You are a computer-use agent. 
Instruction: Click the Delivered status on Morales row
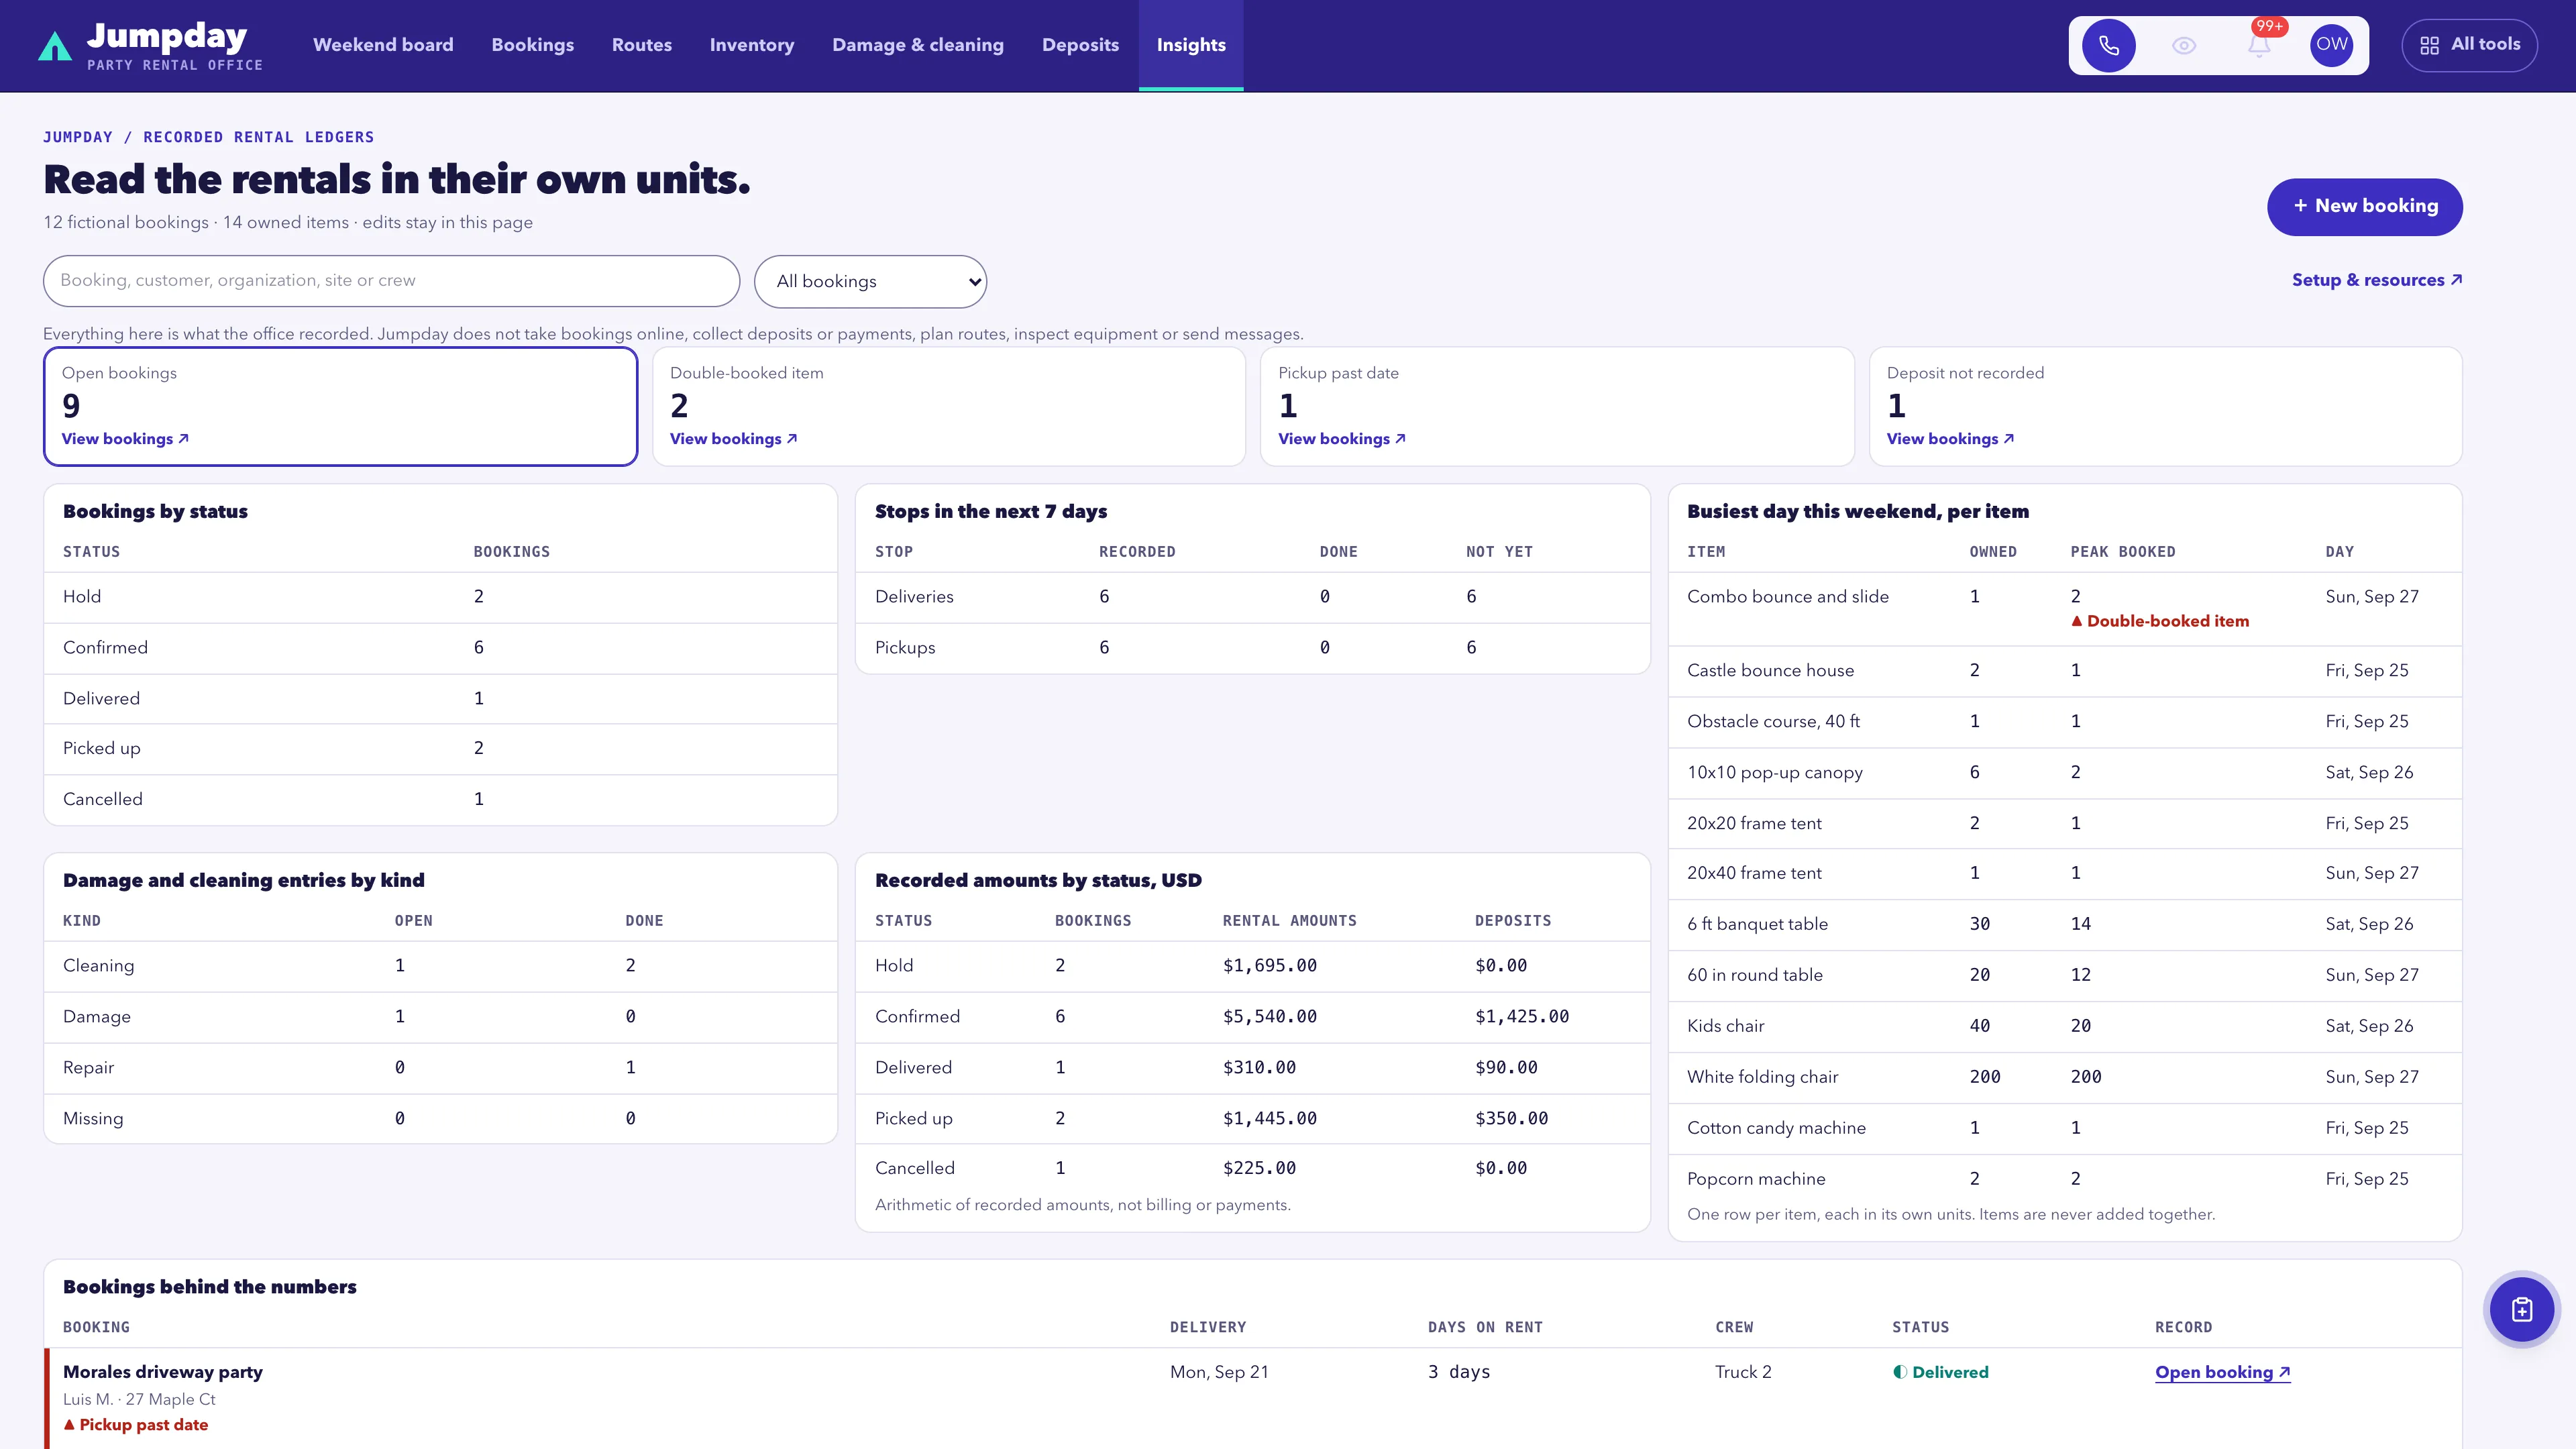1940,1372
